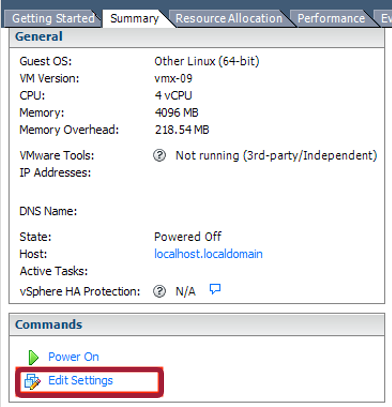392x407 pixels.
Task: Open the partially visible Events tab
Action: coord(385,18)
